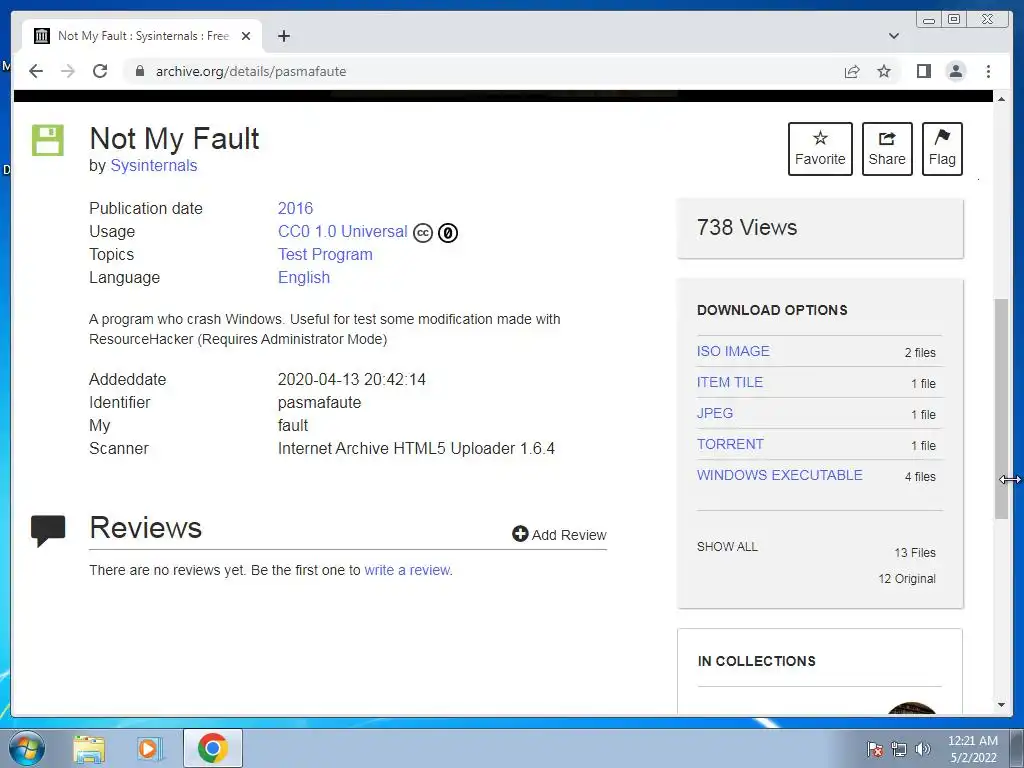Open TORRENT download option
Image resolution: width=1024 pixels, height=768 pixels.
point(729,444)
